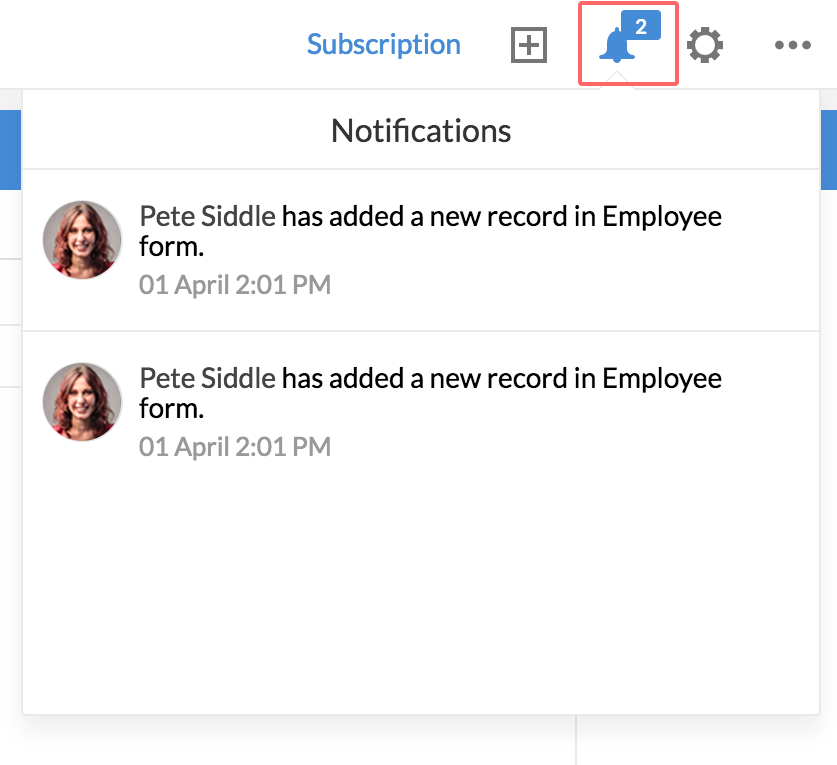Click the second notification's 01 April timestamp
Screen dimensions: 837x765
pos(235,447)
